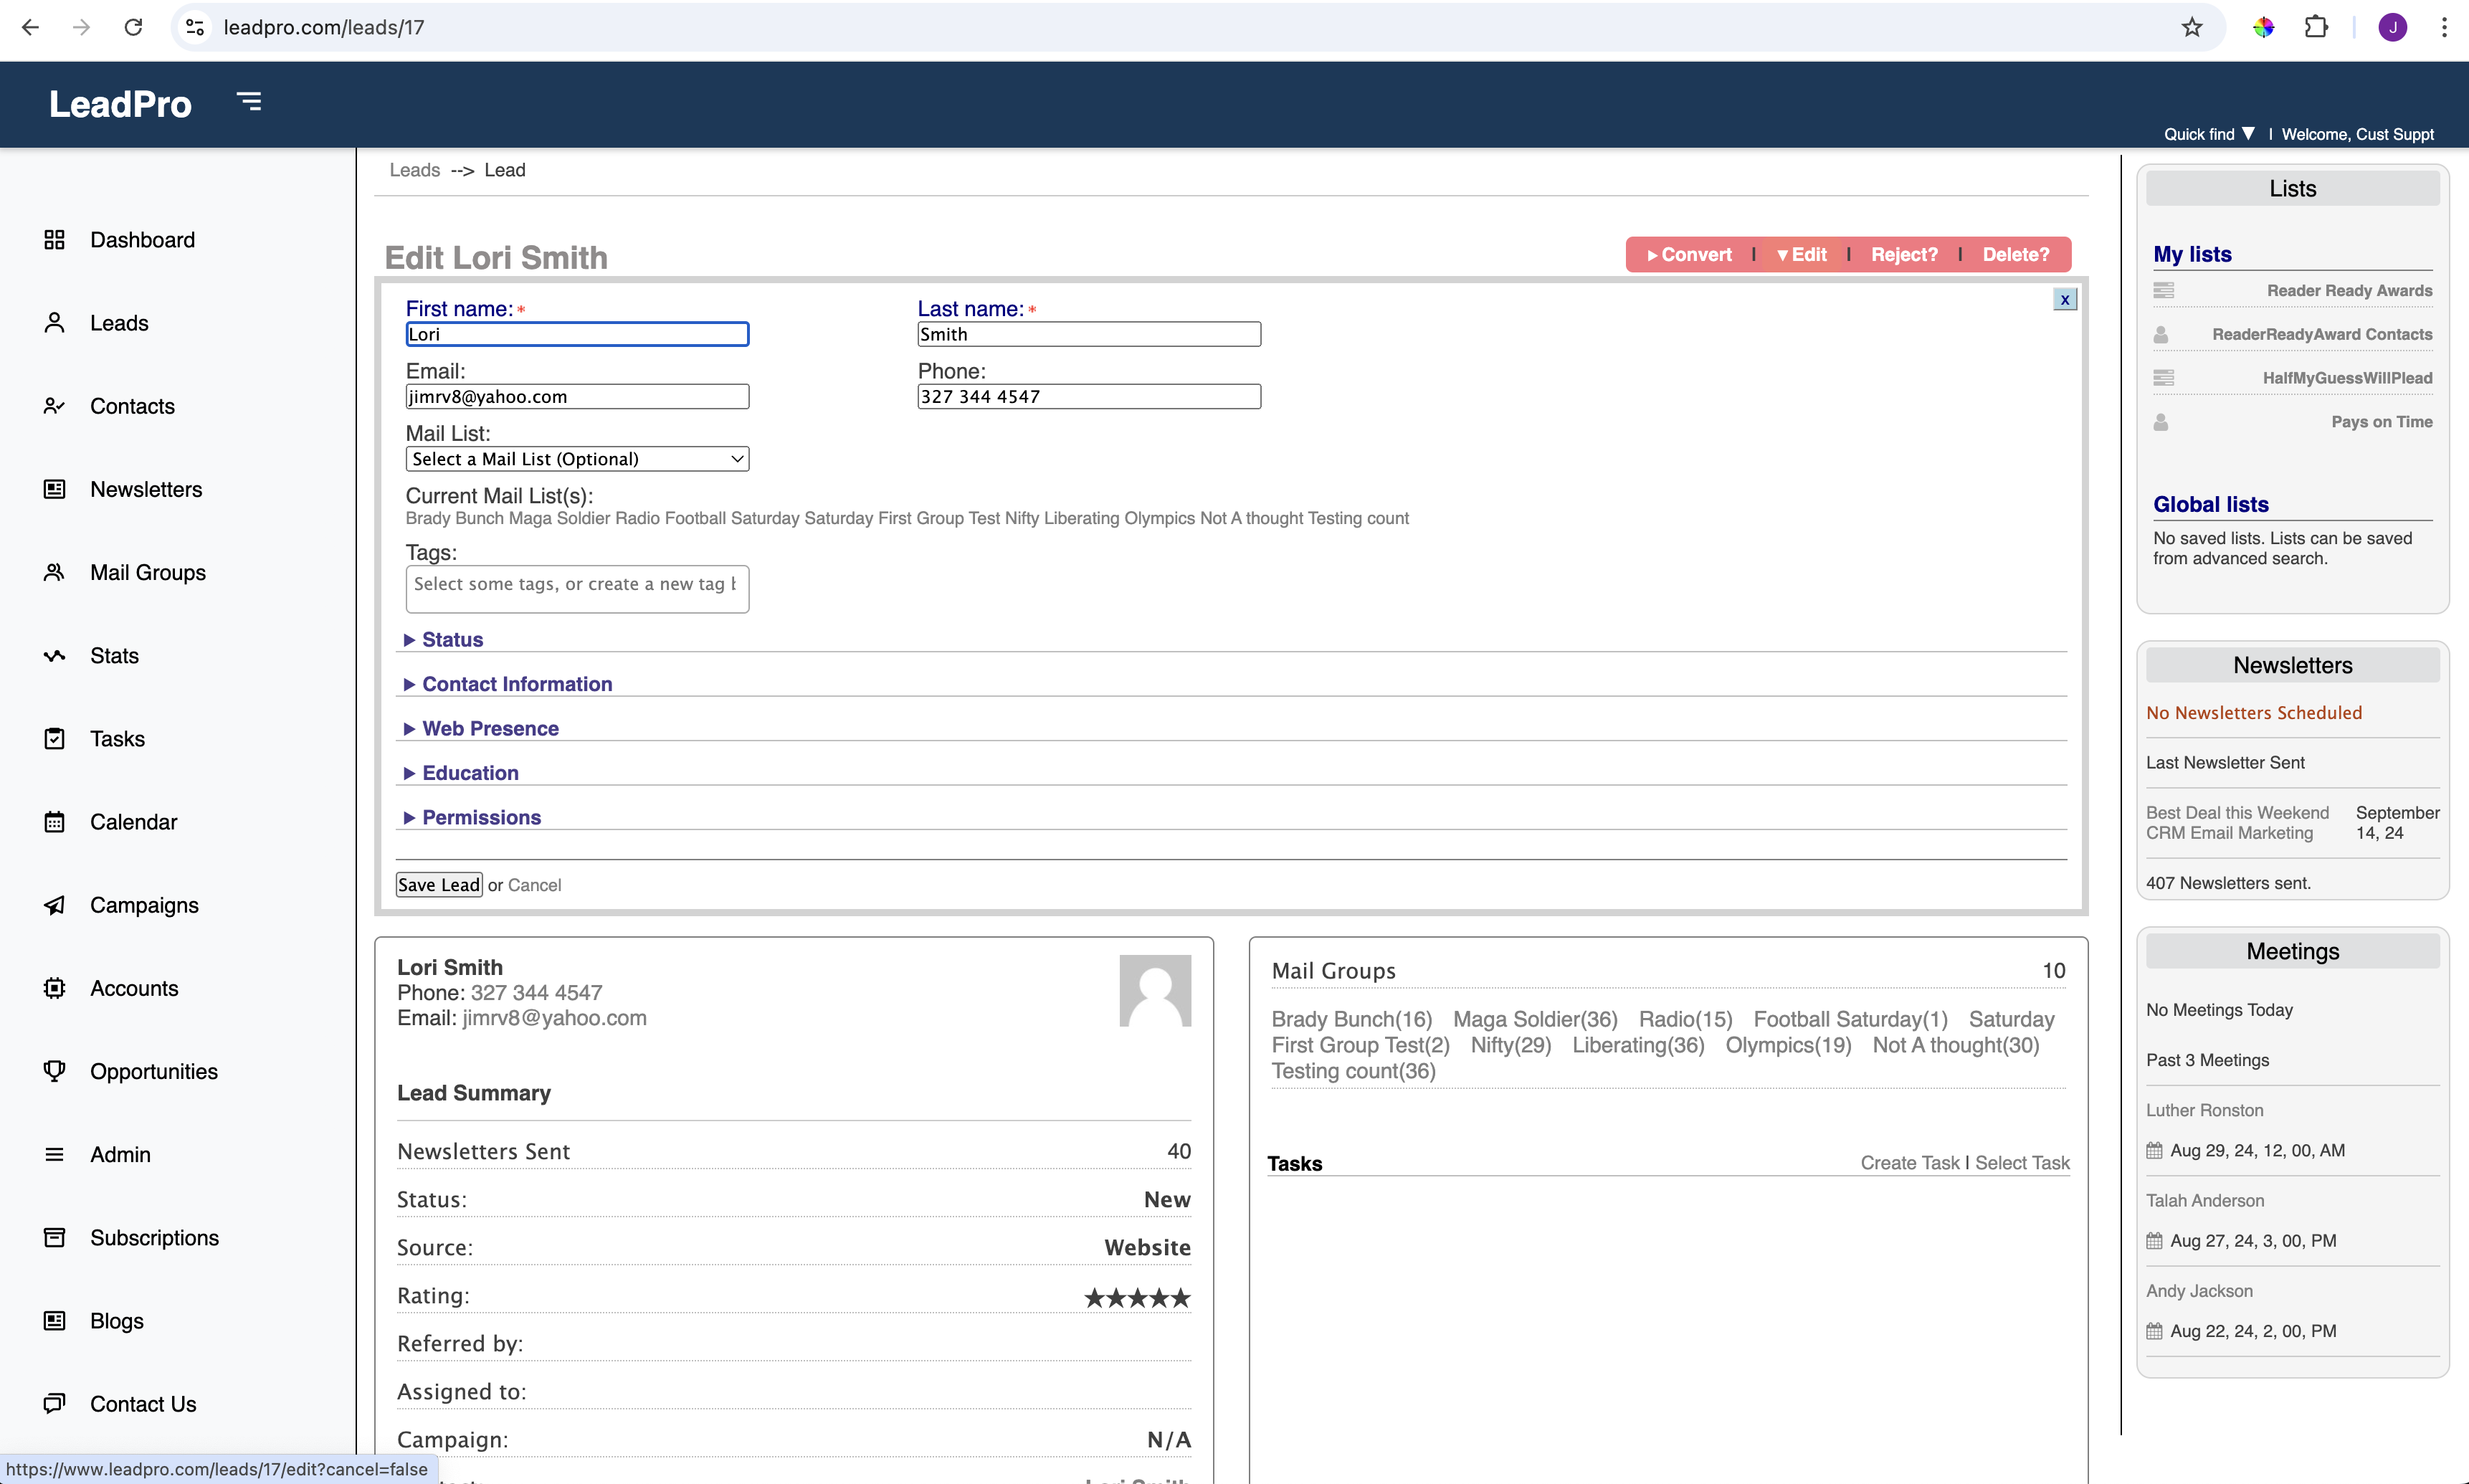
Task: Click the Campaigns megaphone icon
Action: pos(54,905)
